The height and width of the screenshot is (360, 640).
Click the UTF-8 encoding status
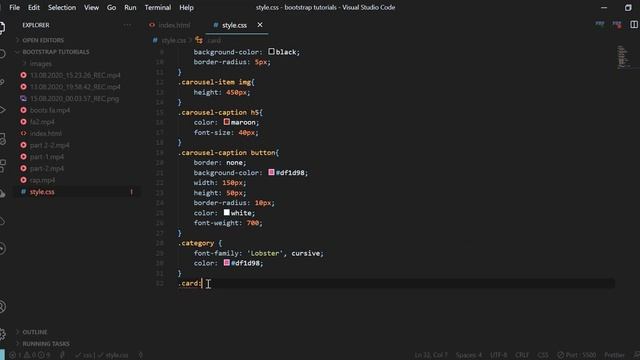click(x=498, y=355)
